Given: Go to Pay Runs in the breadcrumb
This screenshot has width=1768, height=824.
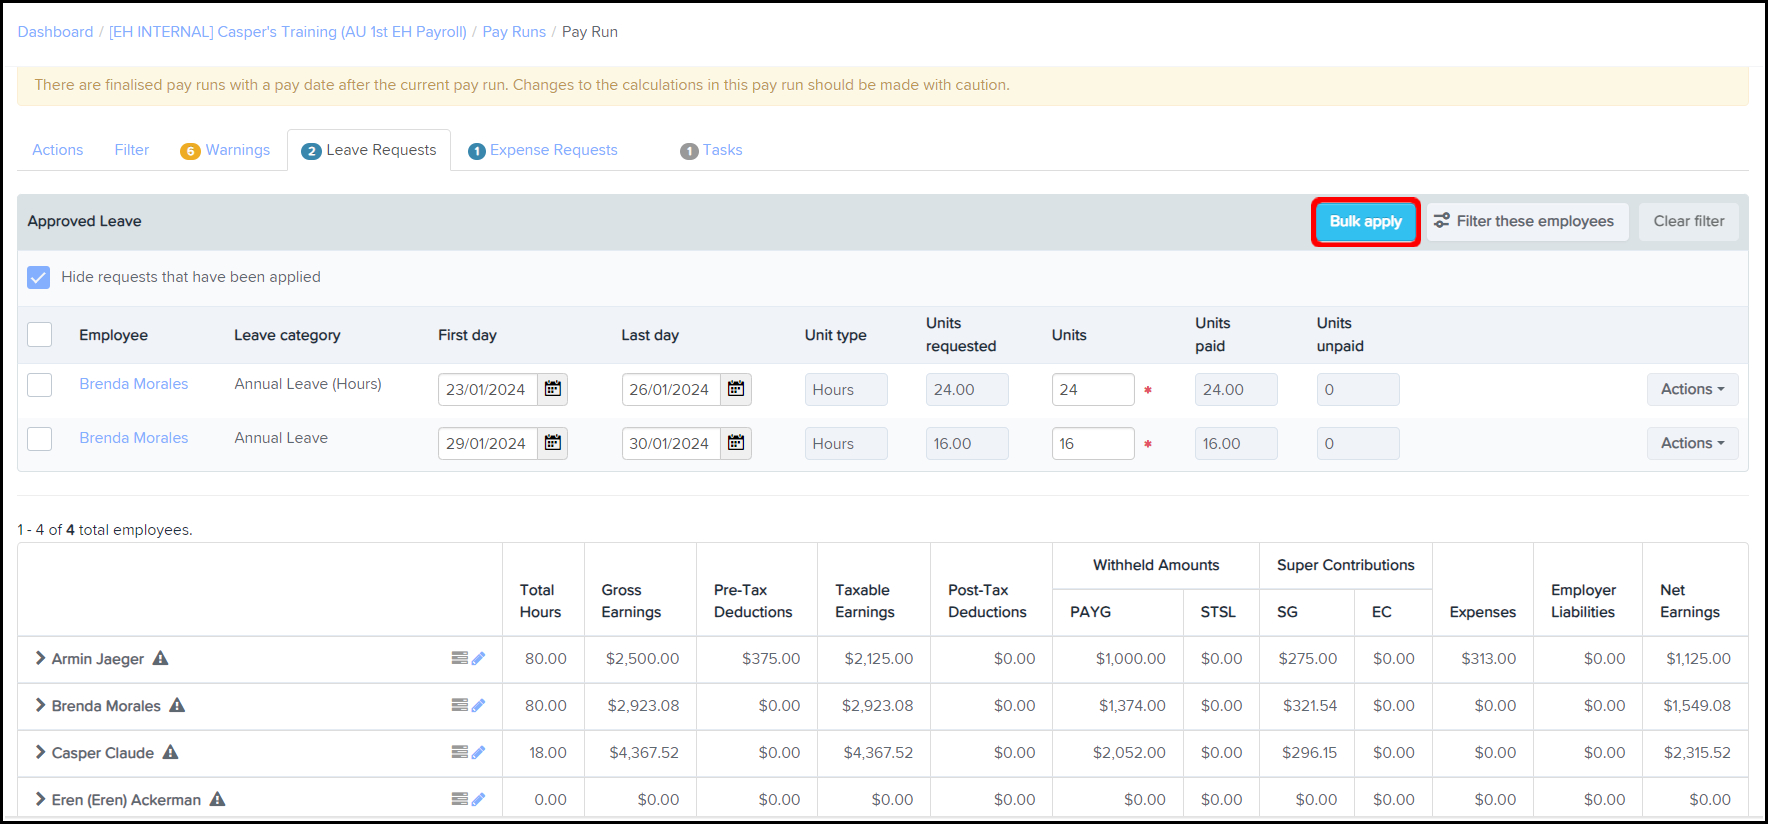Looking at the screenshot, I should point(514,32).
